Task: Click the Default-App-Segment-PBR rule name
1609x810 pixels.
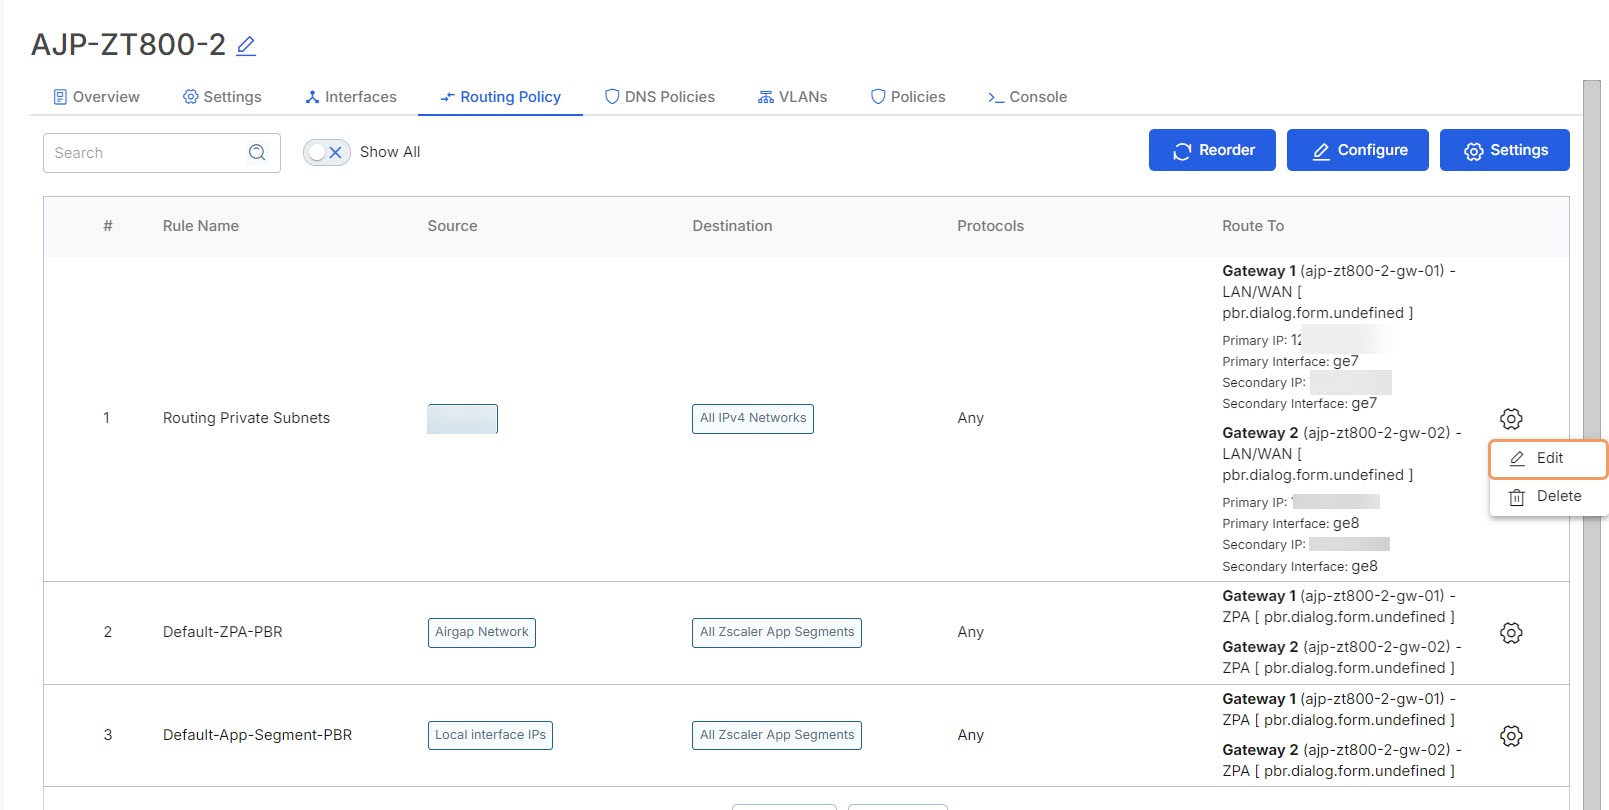Action: tap(258, 735)
